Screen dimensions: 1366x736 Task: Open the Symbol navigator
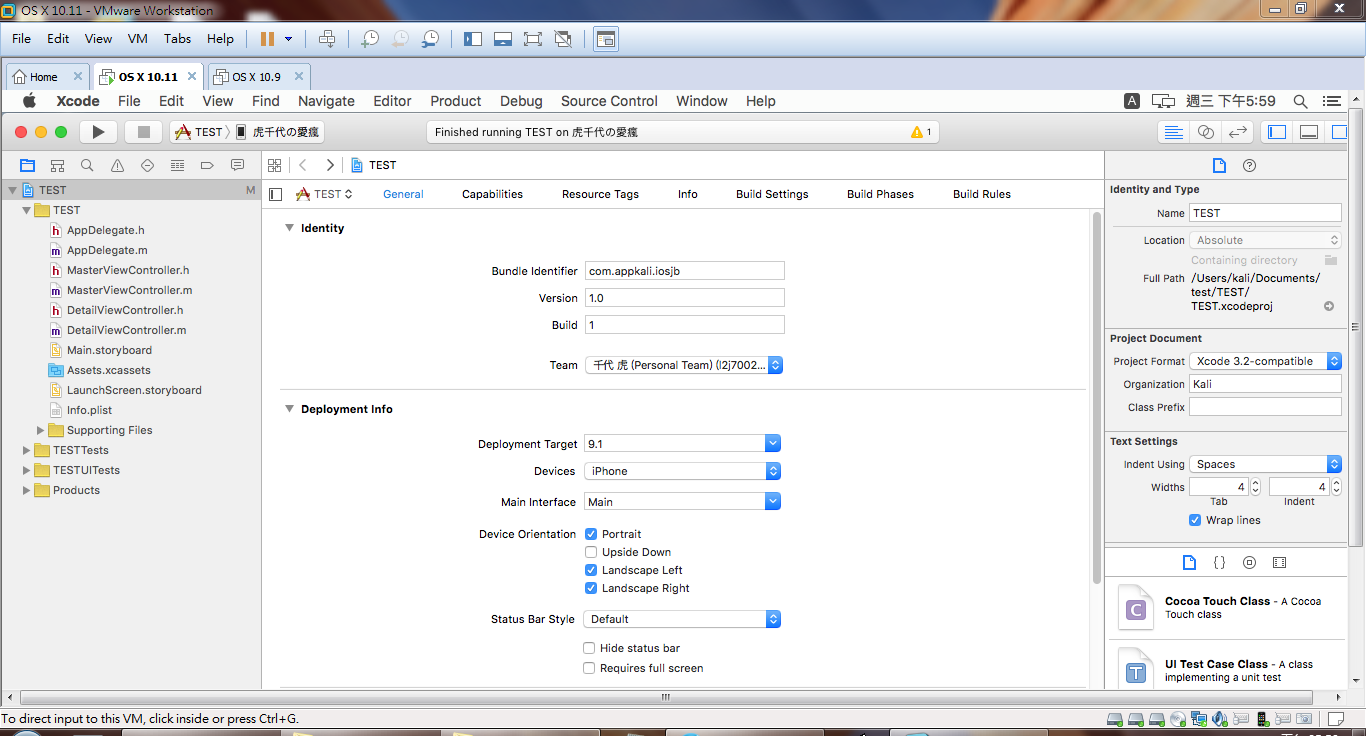point(57,165)
